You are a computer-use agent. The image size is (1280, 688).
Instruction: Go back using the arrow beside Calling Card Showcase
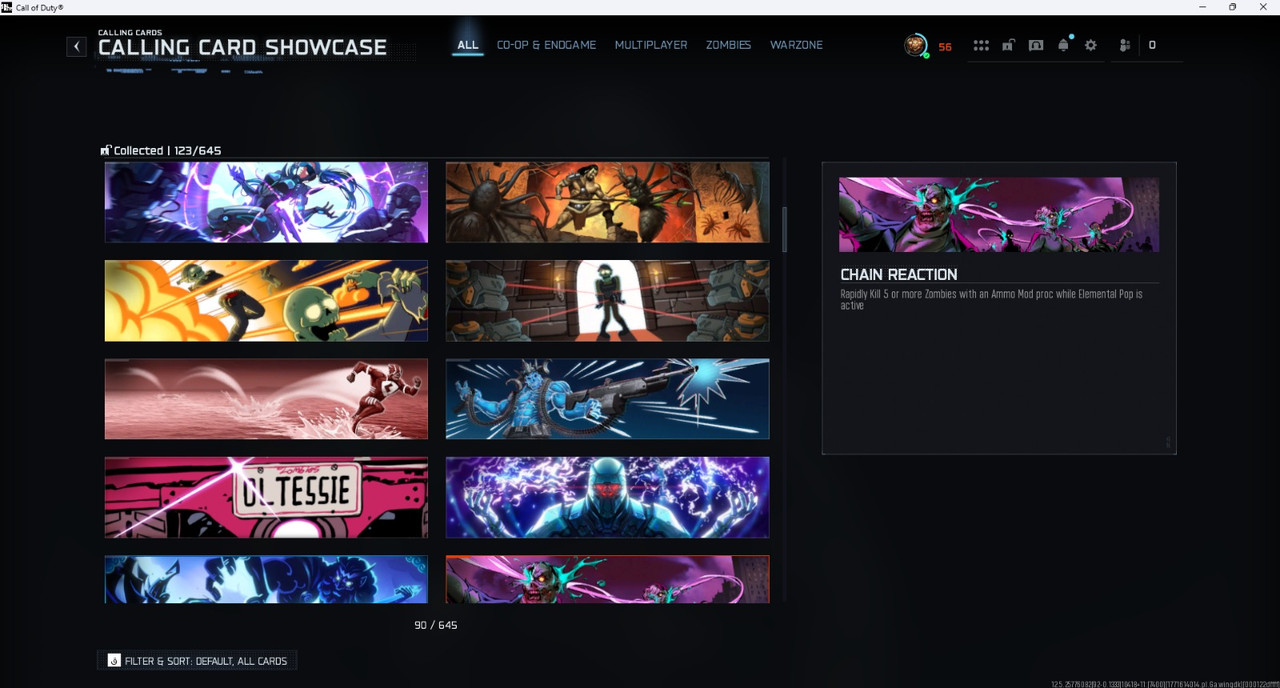pos(77,46)
